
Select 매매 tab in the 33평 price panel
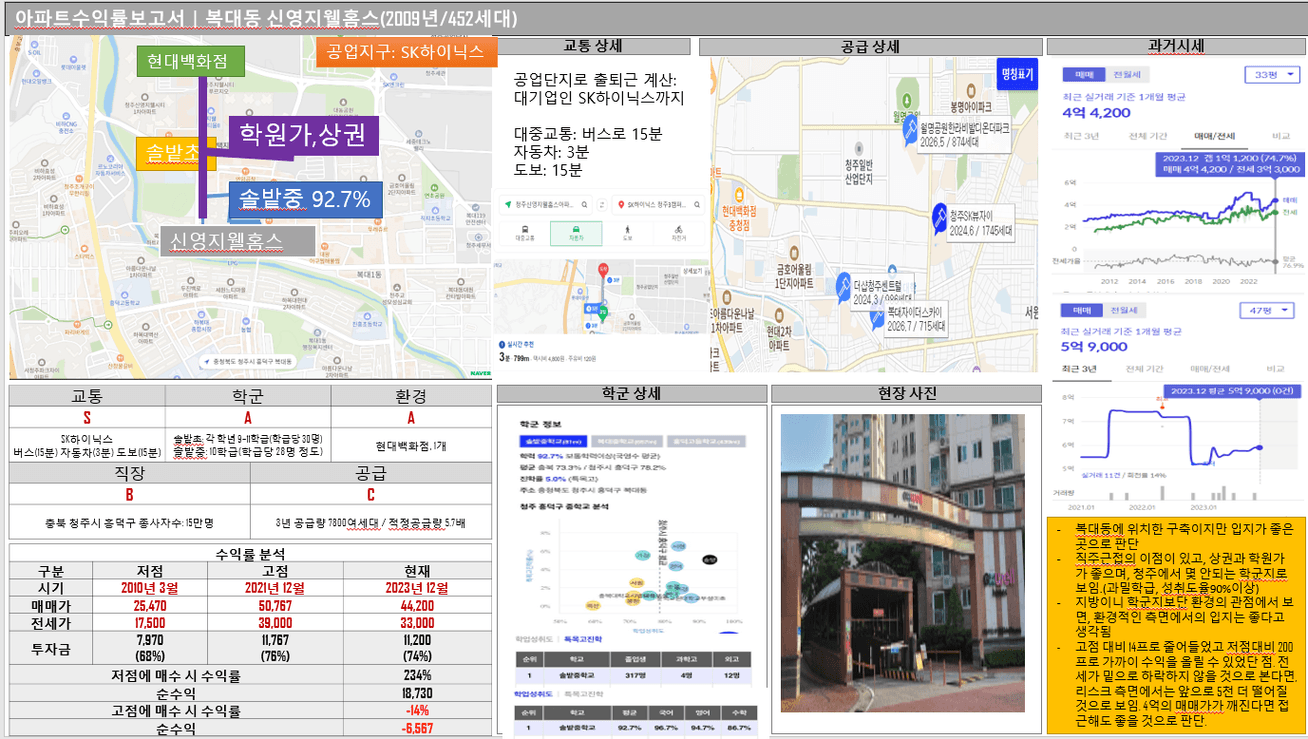tap(1084, 75)
